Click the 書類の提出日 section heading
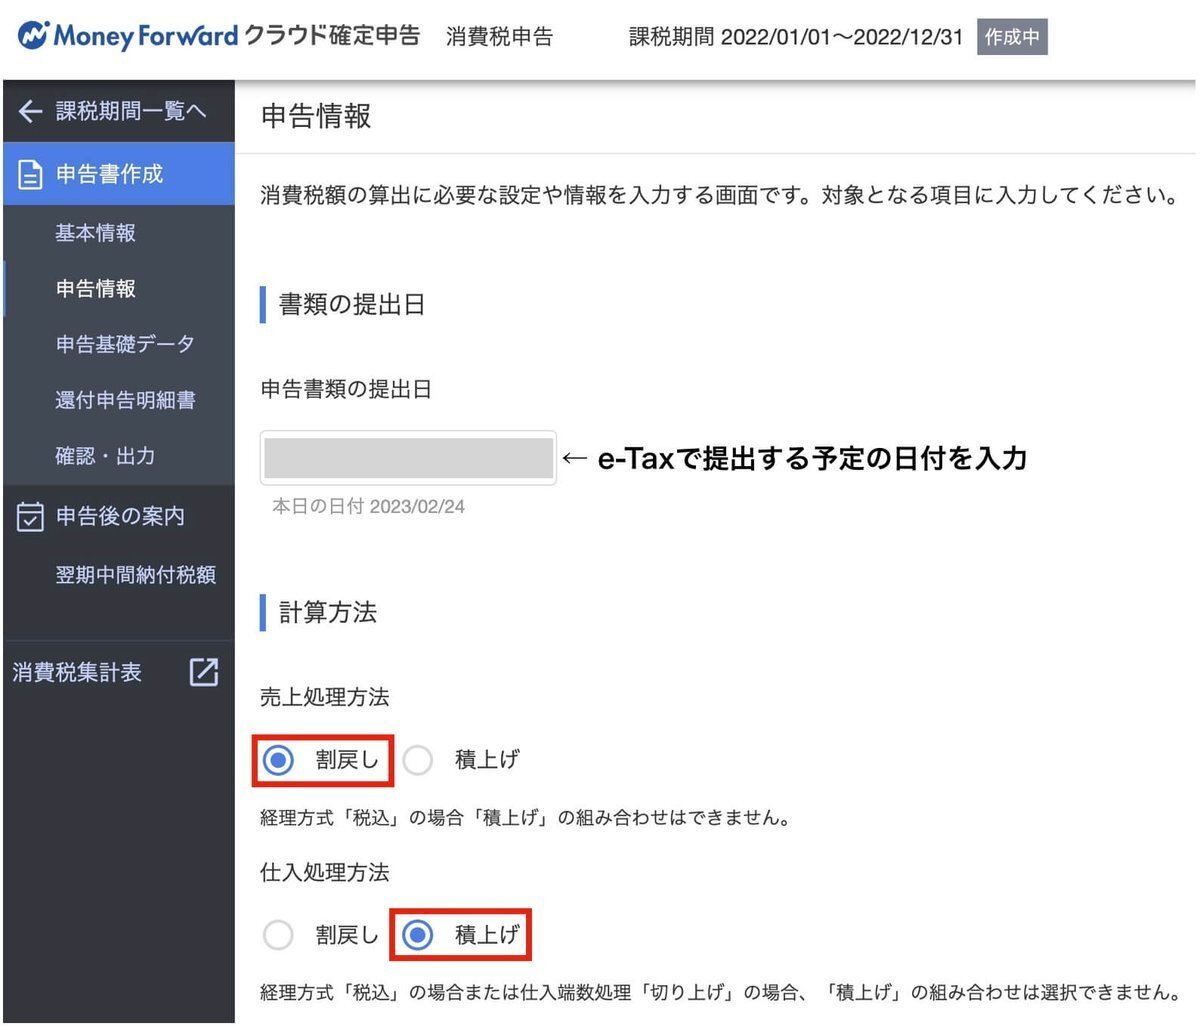Viewport: 1200px width, 1026px height. point(352,305)
